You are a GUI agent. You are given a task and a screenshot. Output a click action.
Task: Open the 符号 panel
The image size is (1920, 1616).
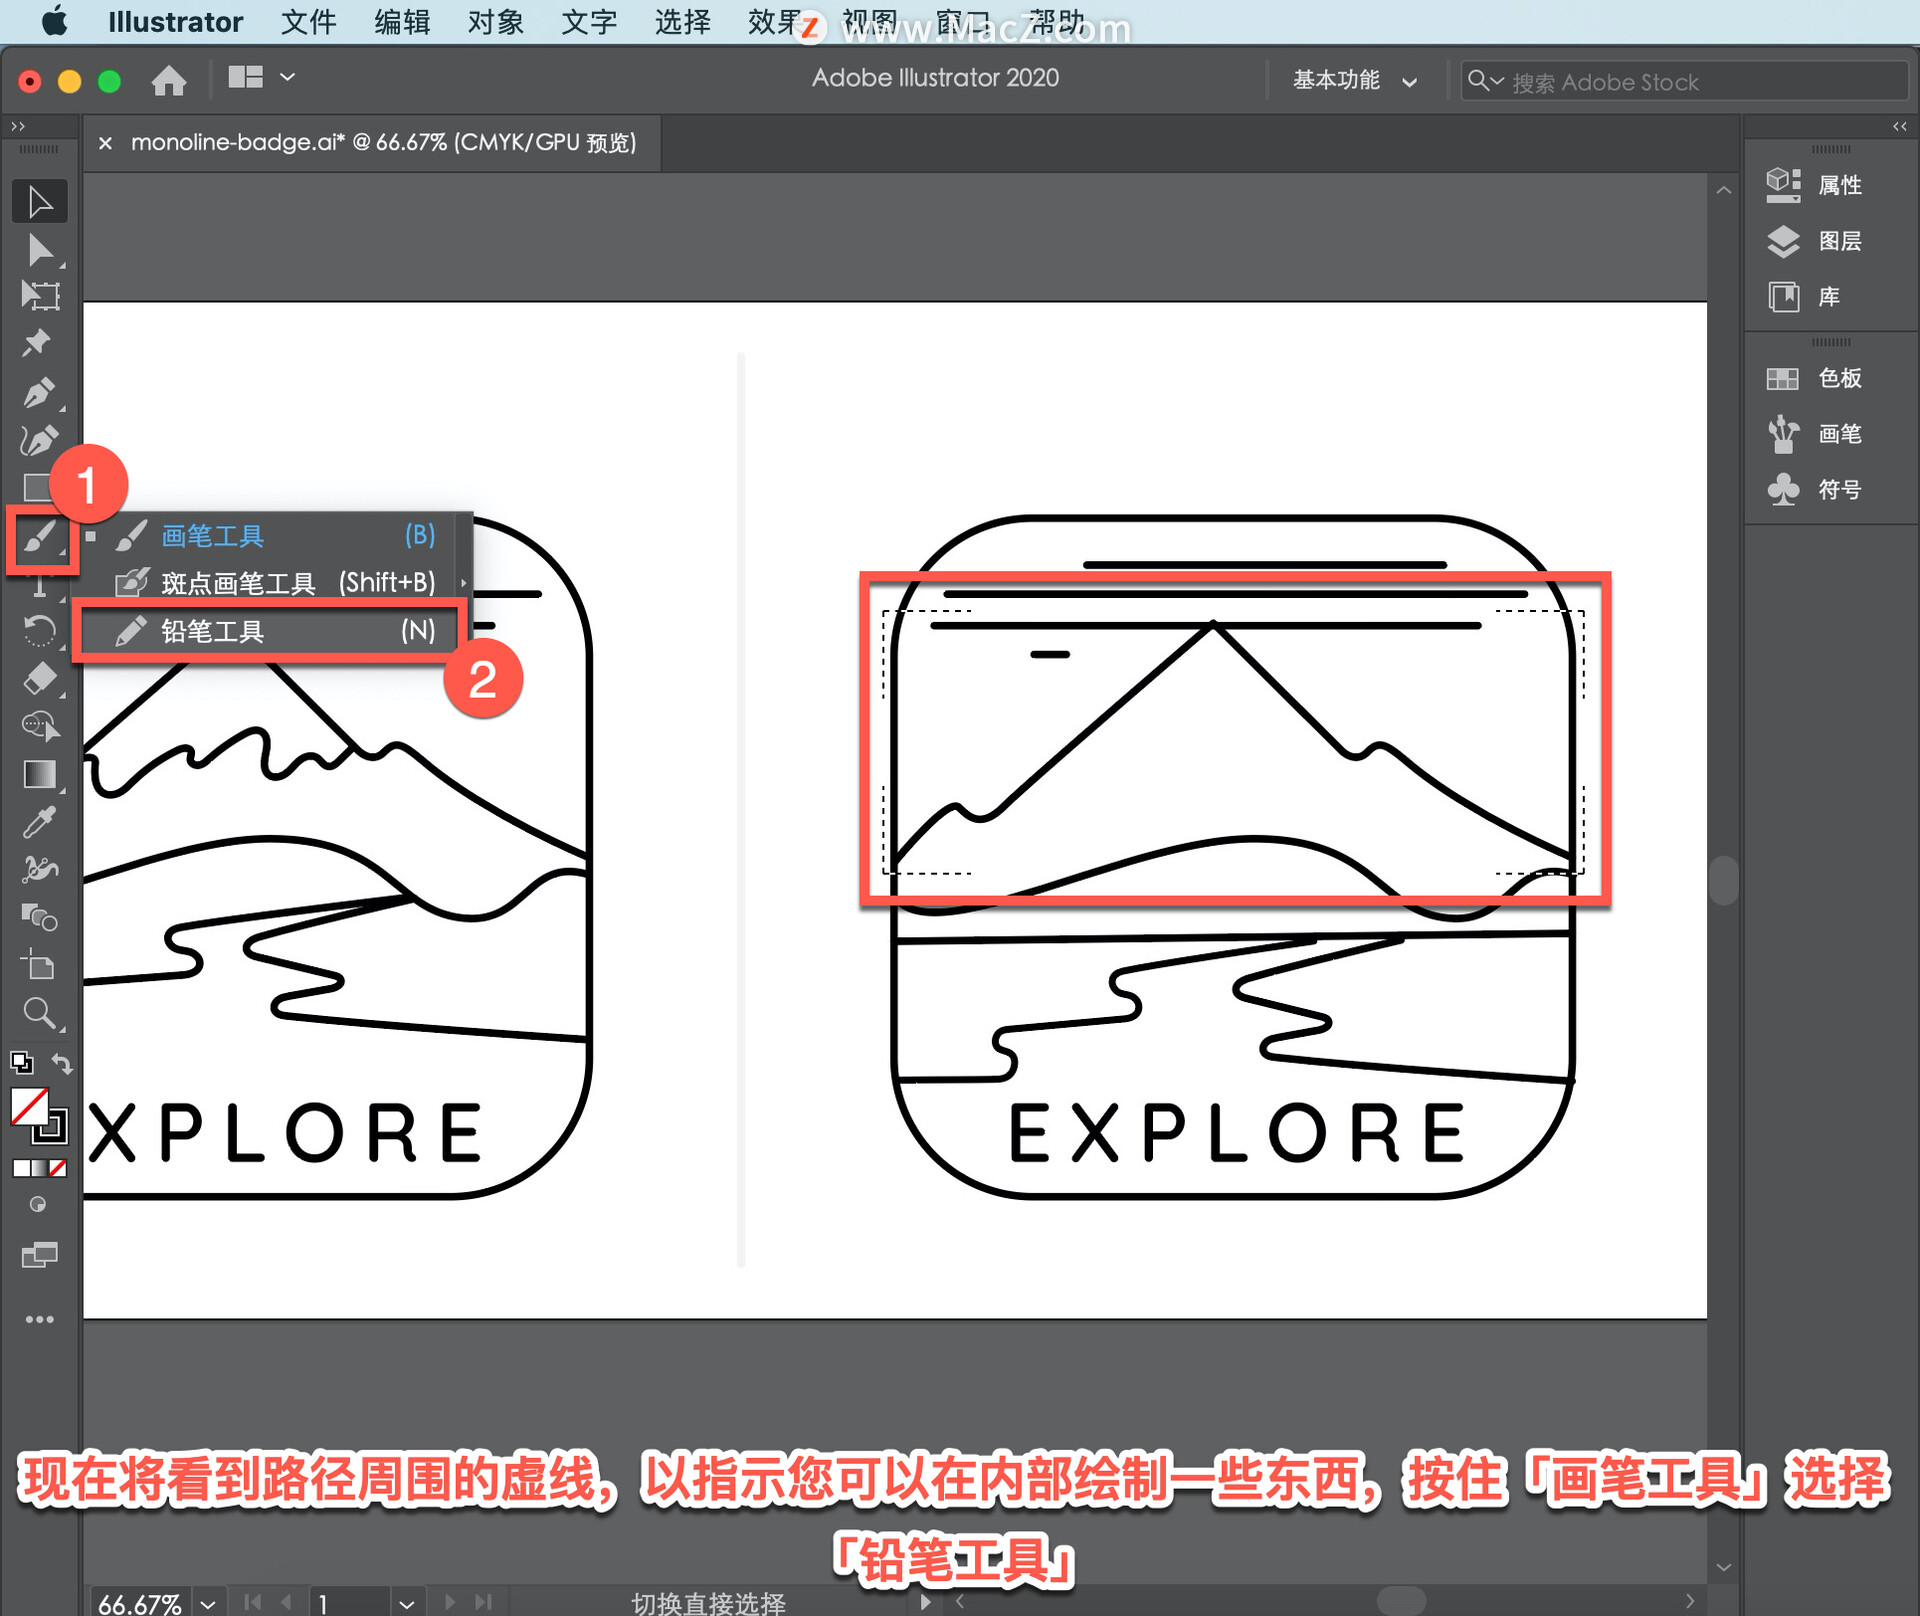point(1814,490)
